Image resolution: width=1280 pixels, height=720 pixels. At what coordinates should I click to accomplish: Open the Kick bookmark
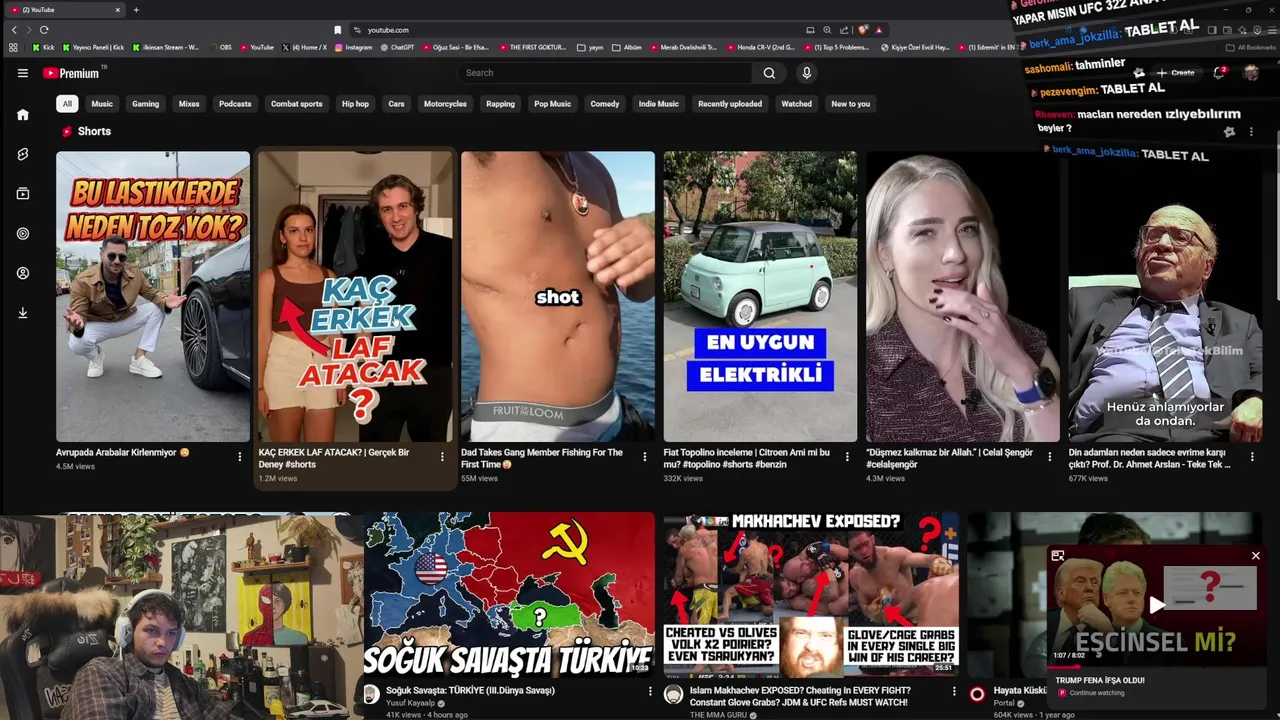[43, 47]
